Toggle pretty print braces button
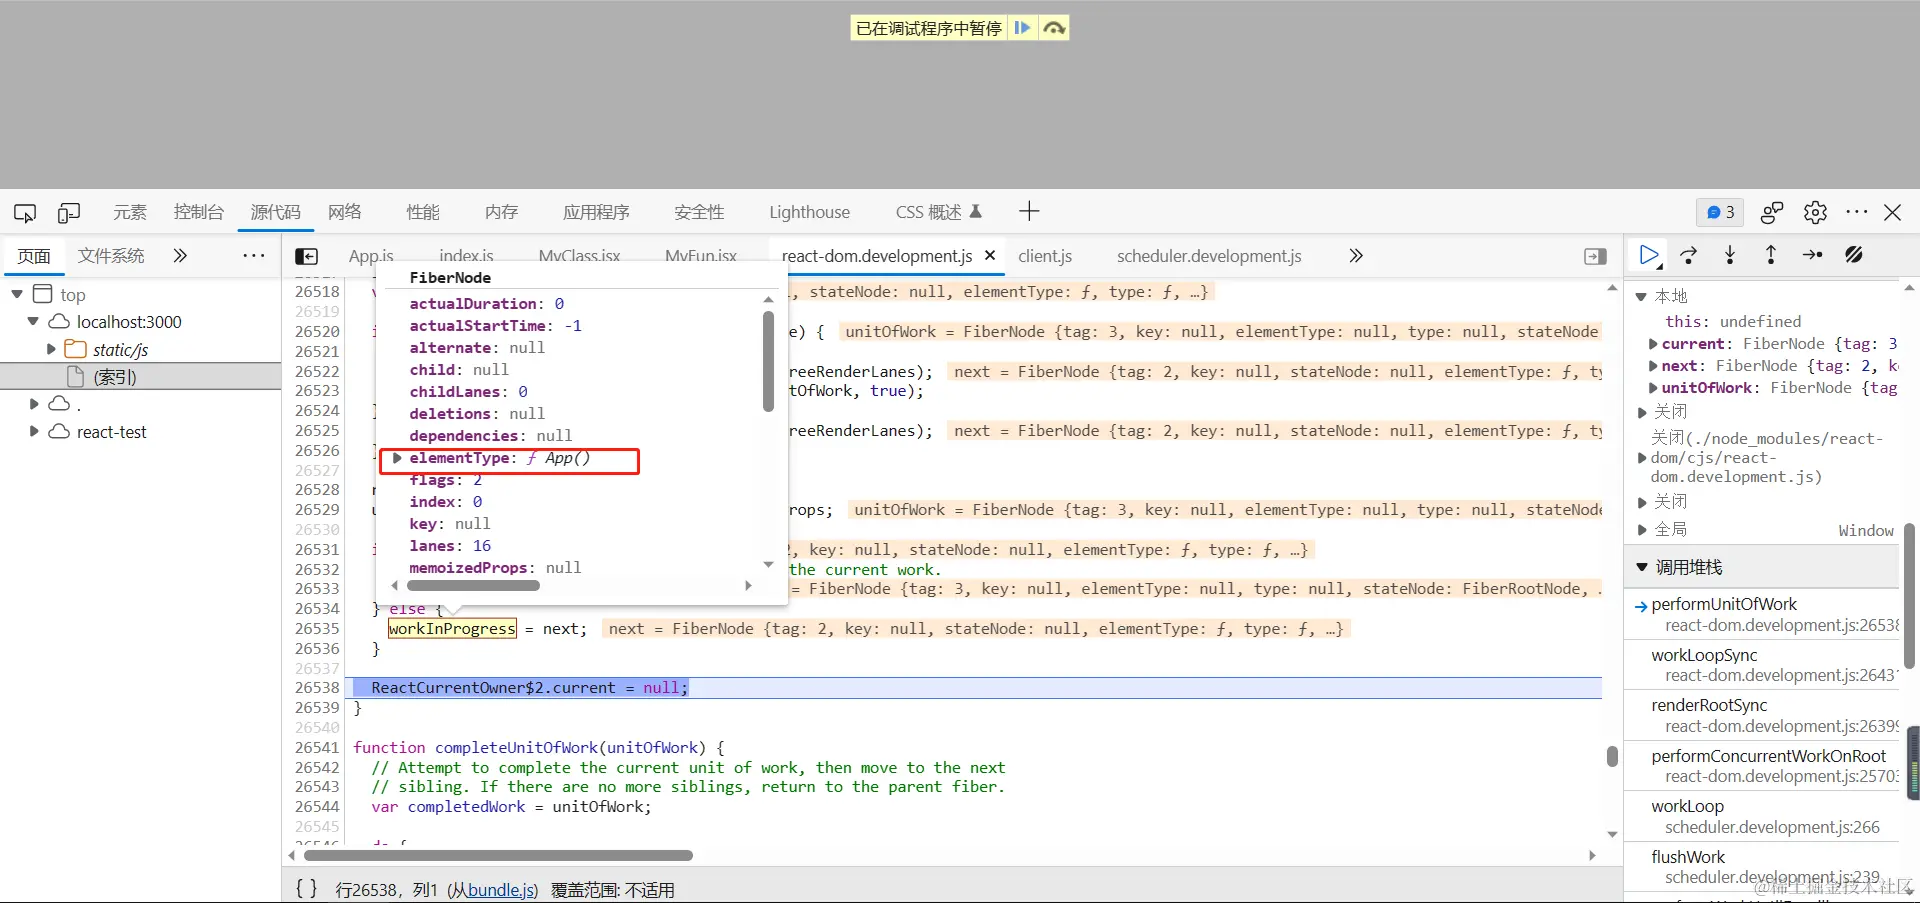 [x=306, y=889]
